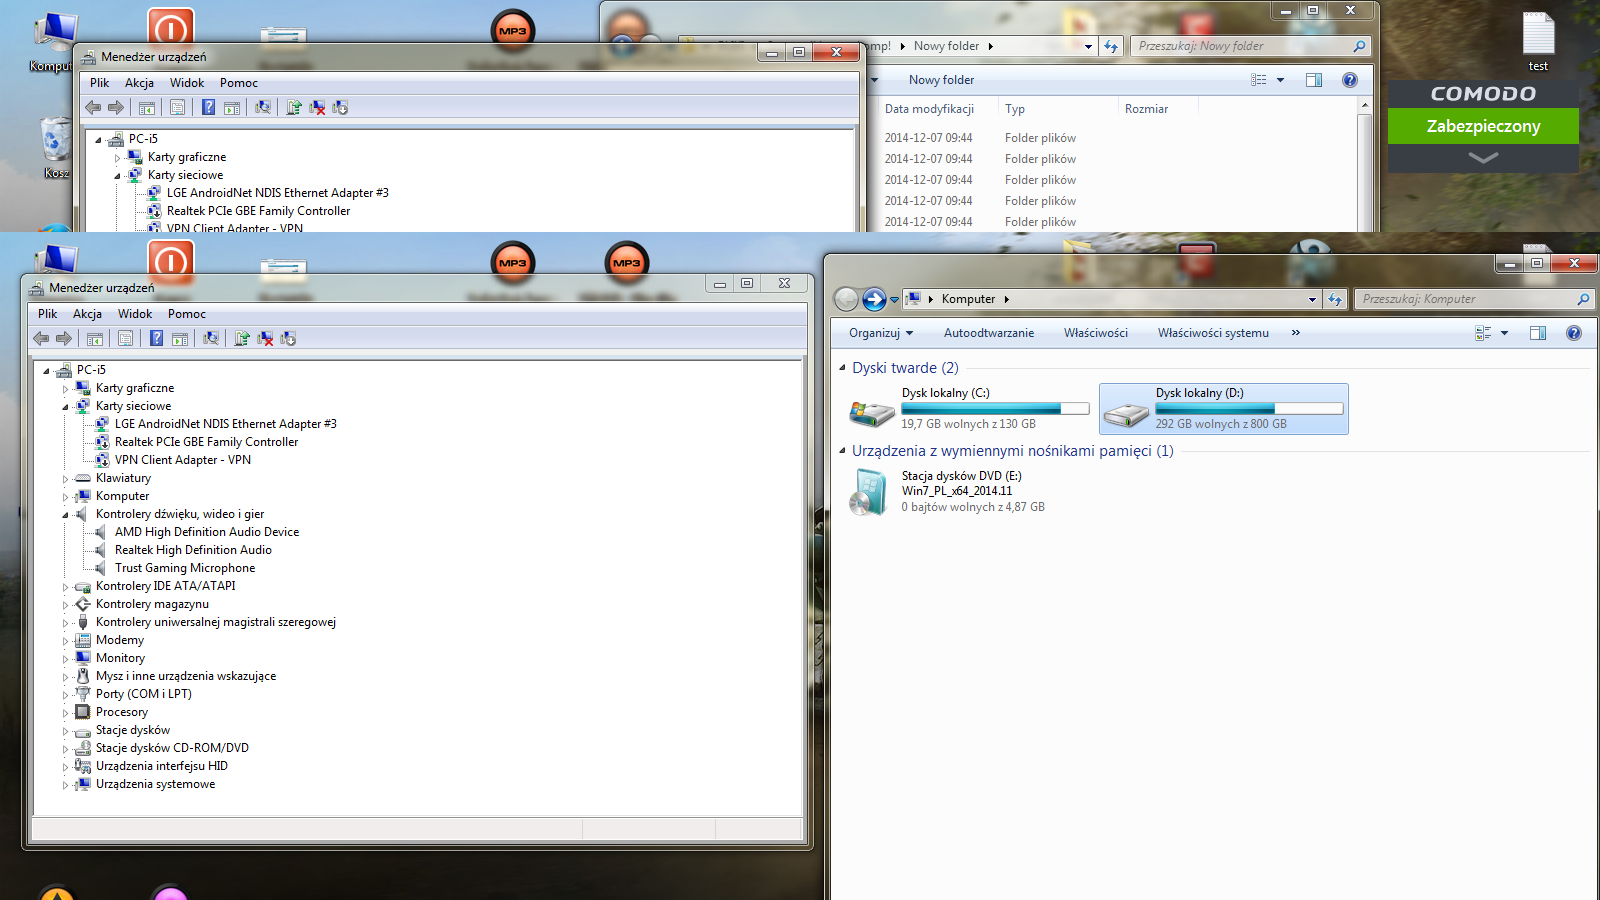Screen dimensions: 1600x900
Task: Open Akcja menu in Device Manager beside Nowy folder window
Action: 139,83
